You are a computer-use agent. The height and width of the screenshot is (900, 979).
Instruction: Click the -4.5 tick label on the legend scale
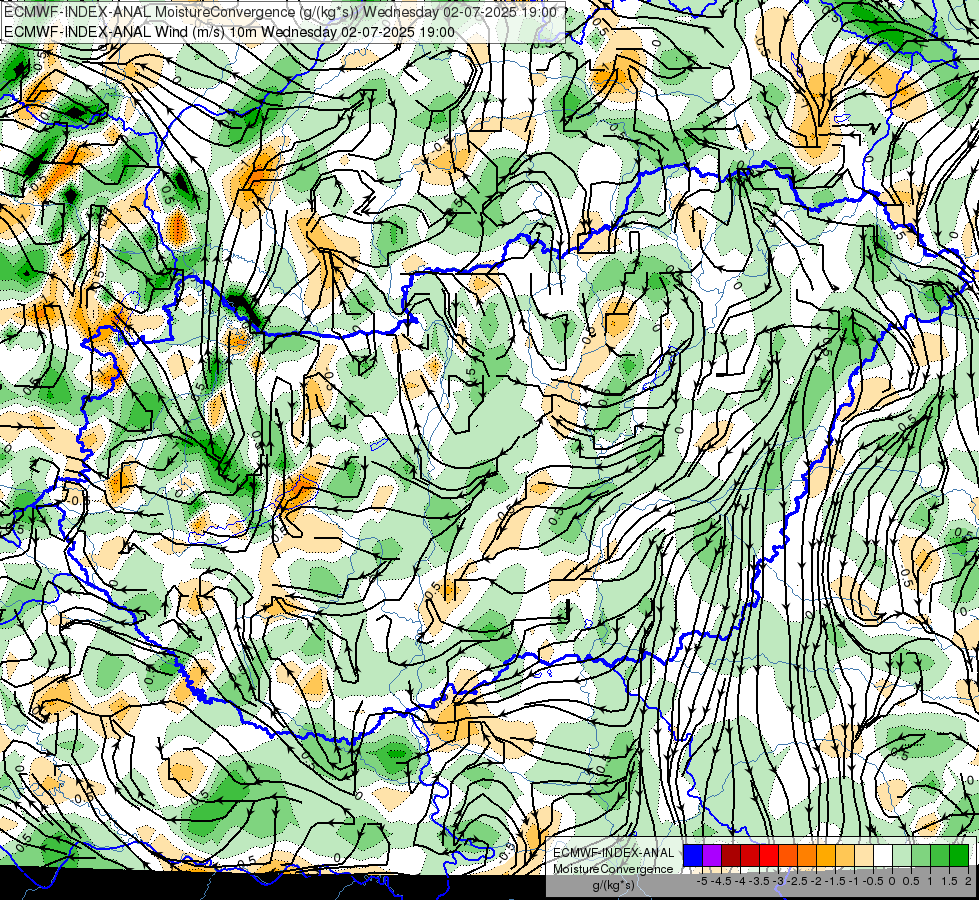tap(721, 881)
